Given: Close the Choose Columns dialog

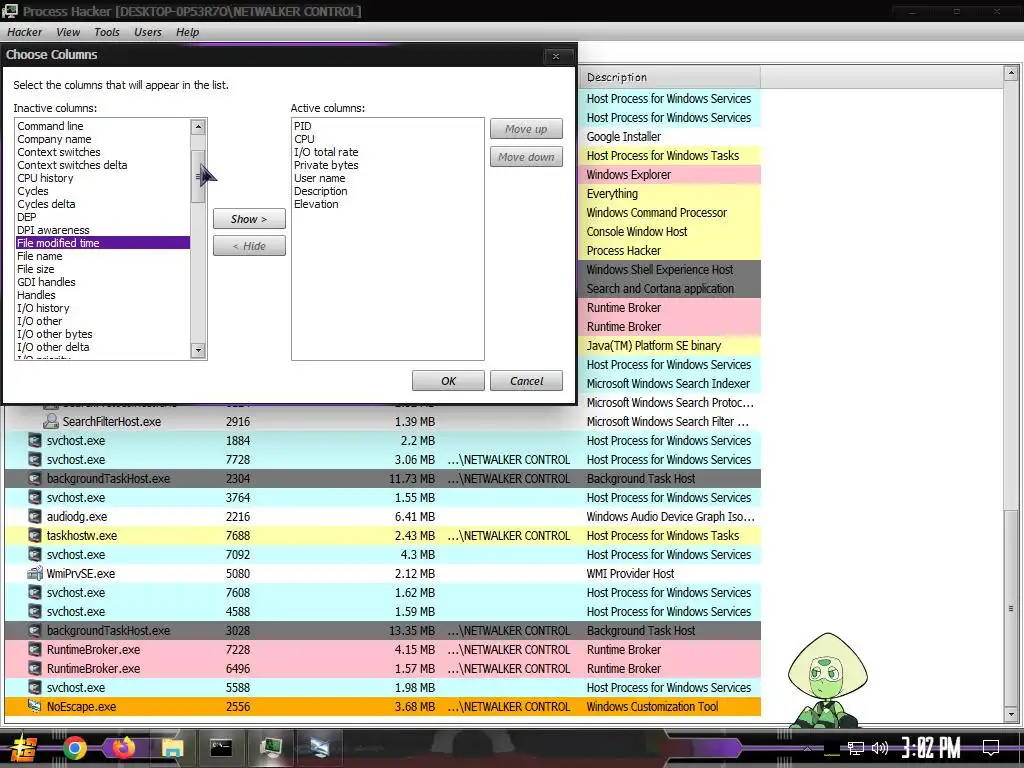Looking at the screenshot, I should (556, 56).
